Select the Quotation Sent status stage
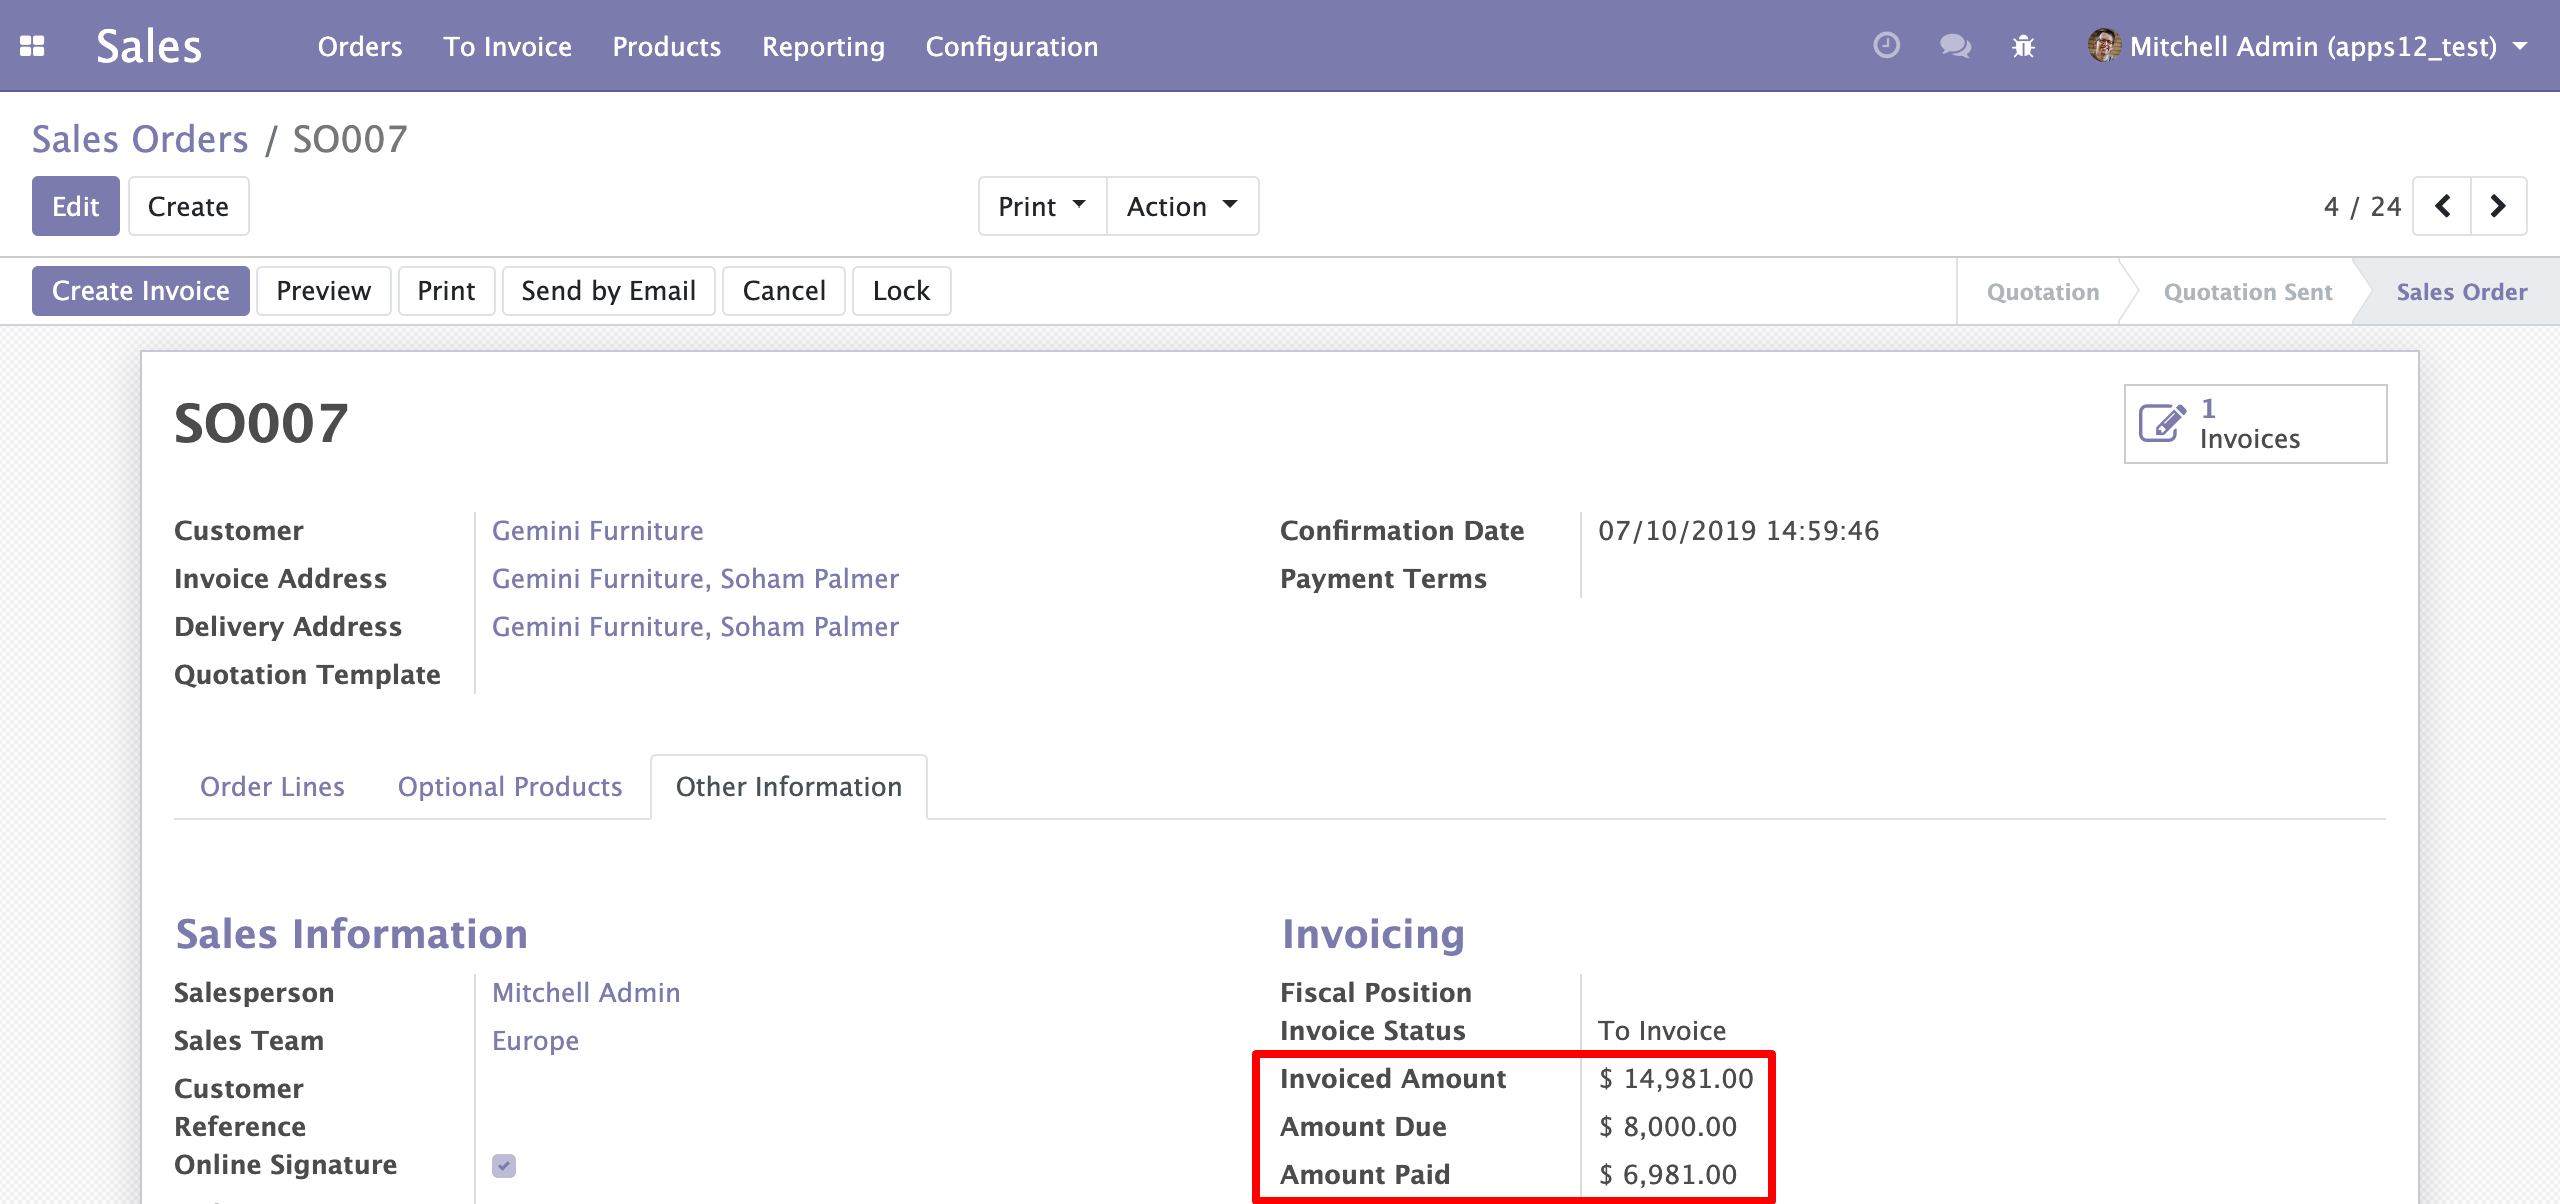This screenshot has height=1204, width=2560. click(x=2247, y=292)
